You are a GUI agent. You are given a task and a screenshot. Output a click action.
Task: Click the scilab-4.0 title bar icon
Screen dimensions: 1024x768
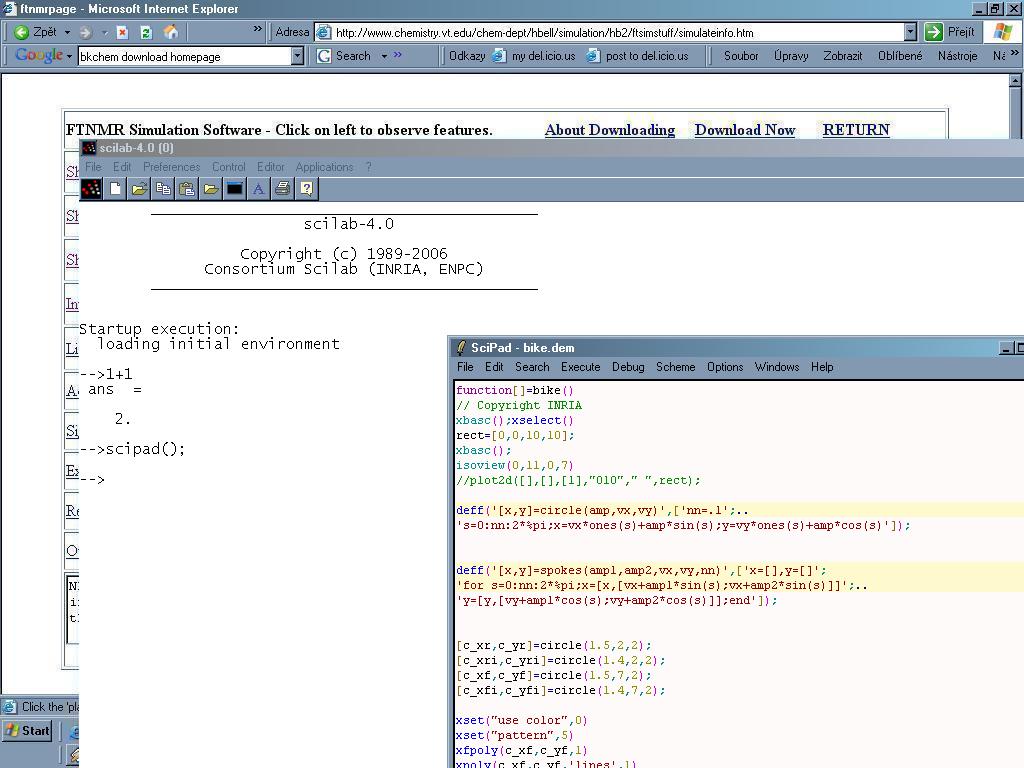(x=89, y=148)
